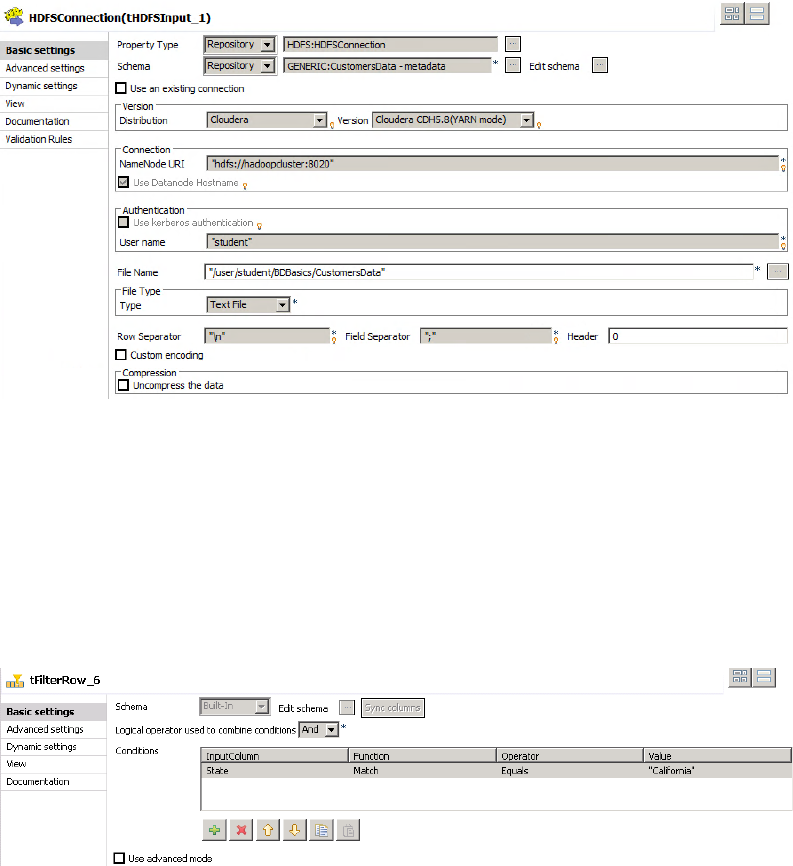Copy the selected condition rows
Screen dimensions: 793x866
point(321,830)
